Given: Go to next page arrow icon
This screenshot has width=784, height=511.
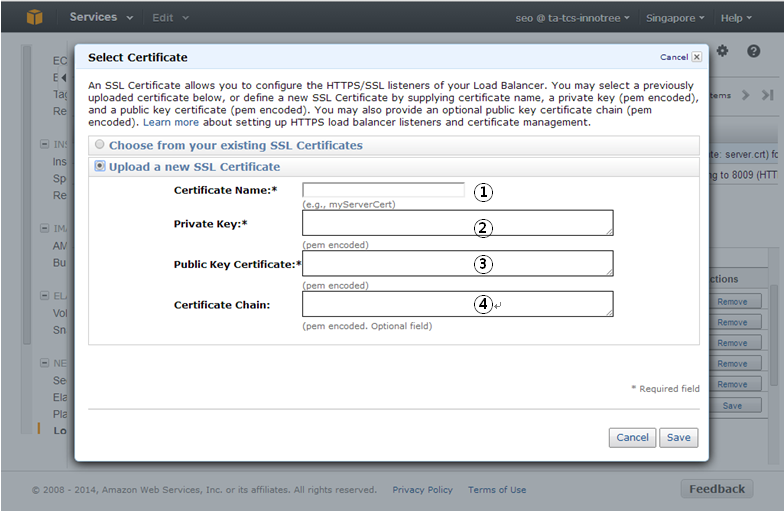Looking at the screenshot, I should coord(746,95).
